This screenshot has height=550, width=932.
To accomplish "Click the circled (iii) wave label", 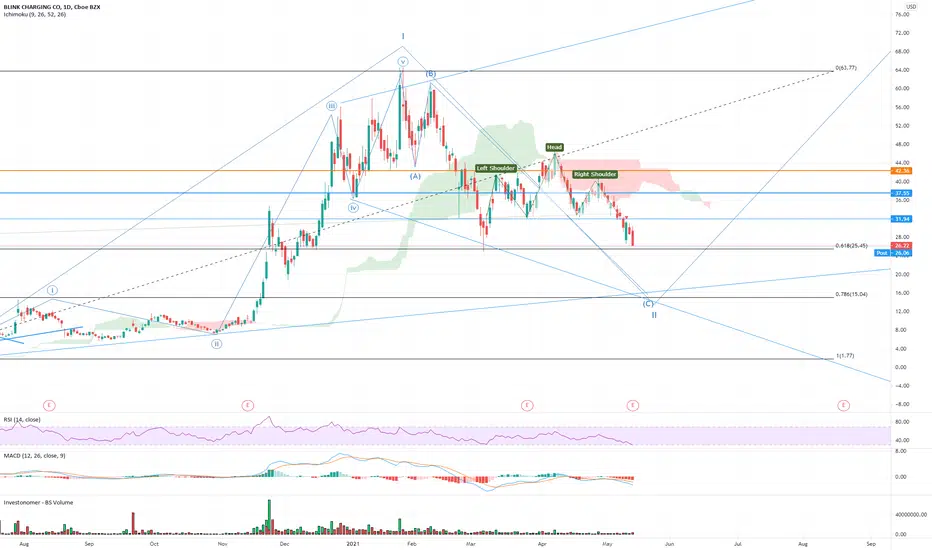I will click(332, 106).
